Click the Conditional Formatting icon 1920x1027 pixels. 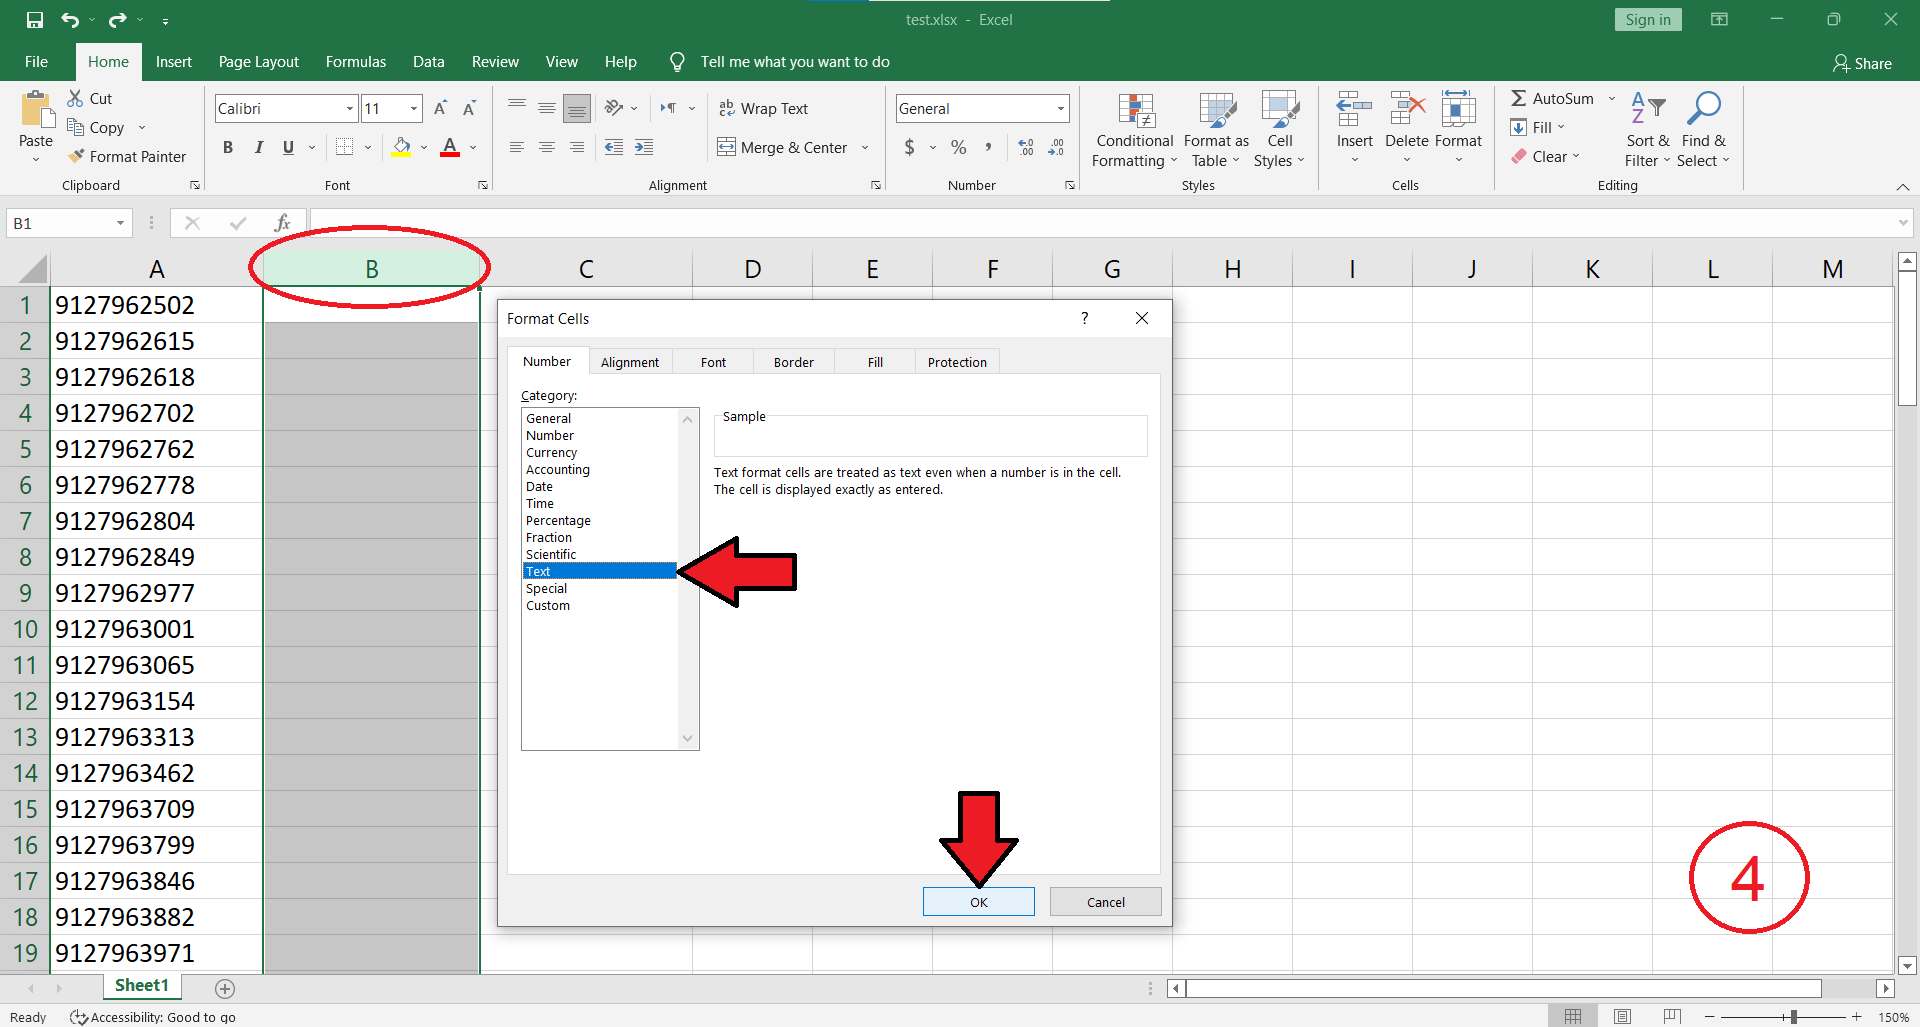(x=1135, y=112)
